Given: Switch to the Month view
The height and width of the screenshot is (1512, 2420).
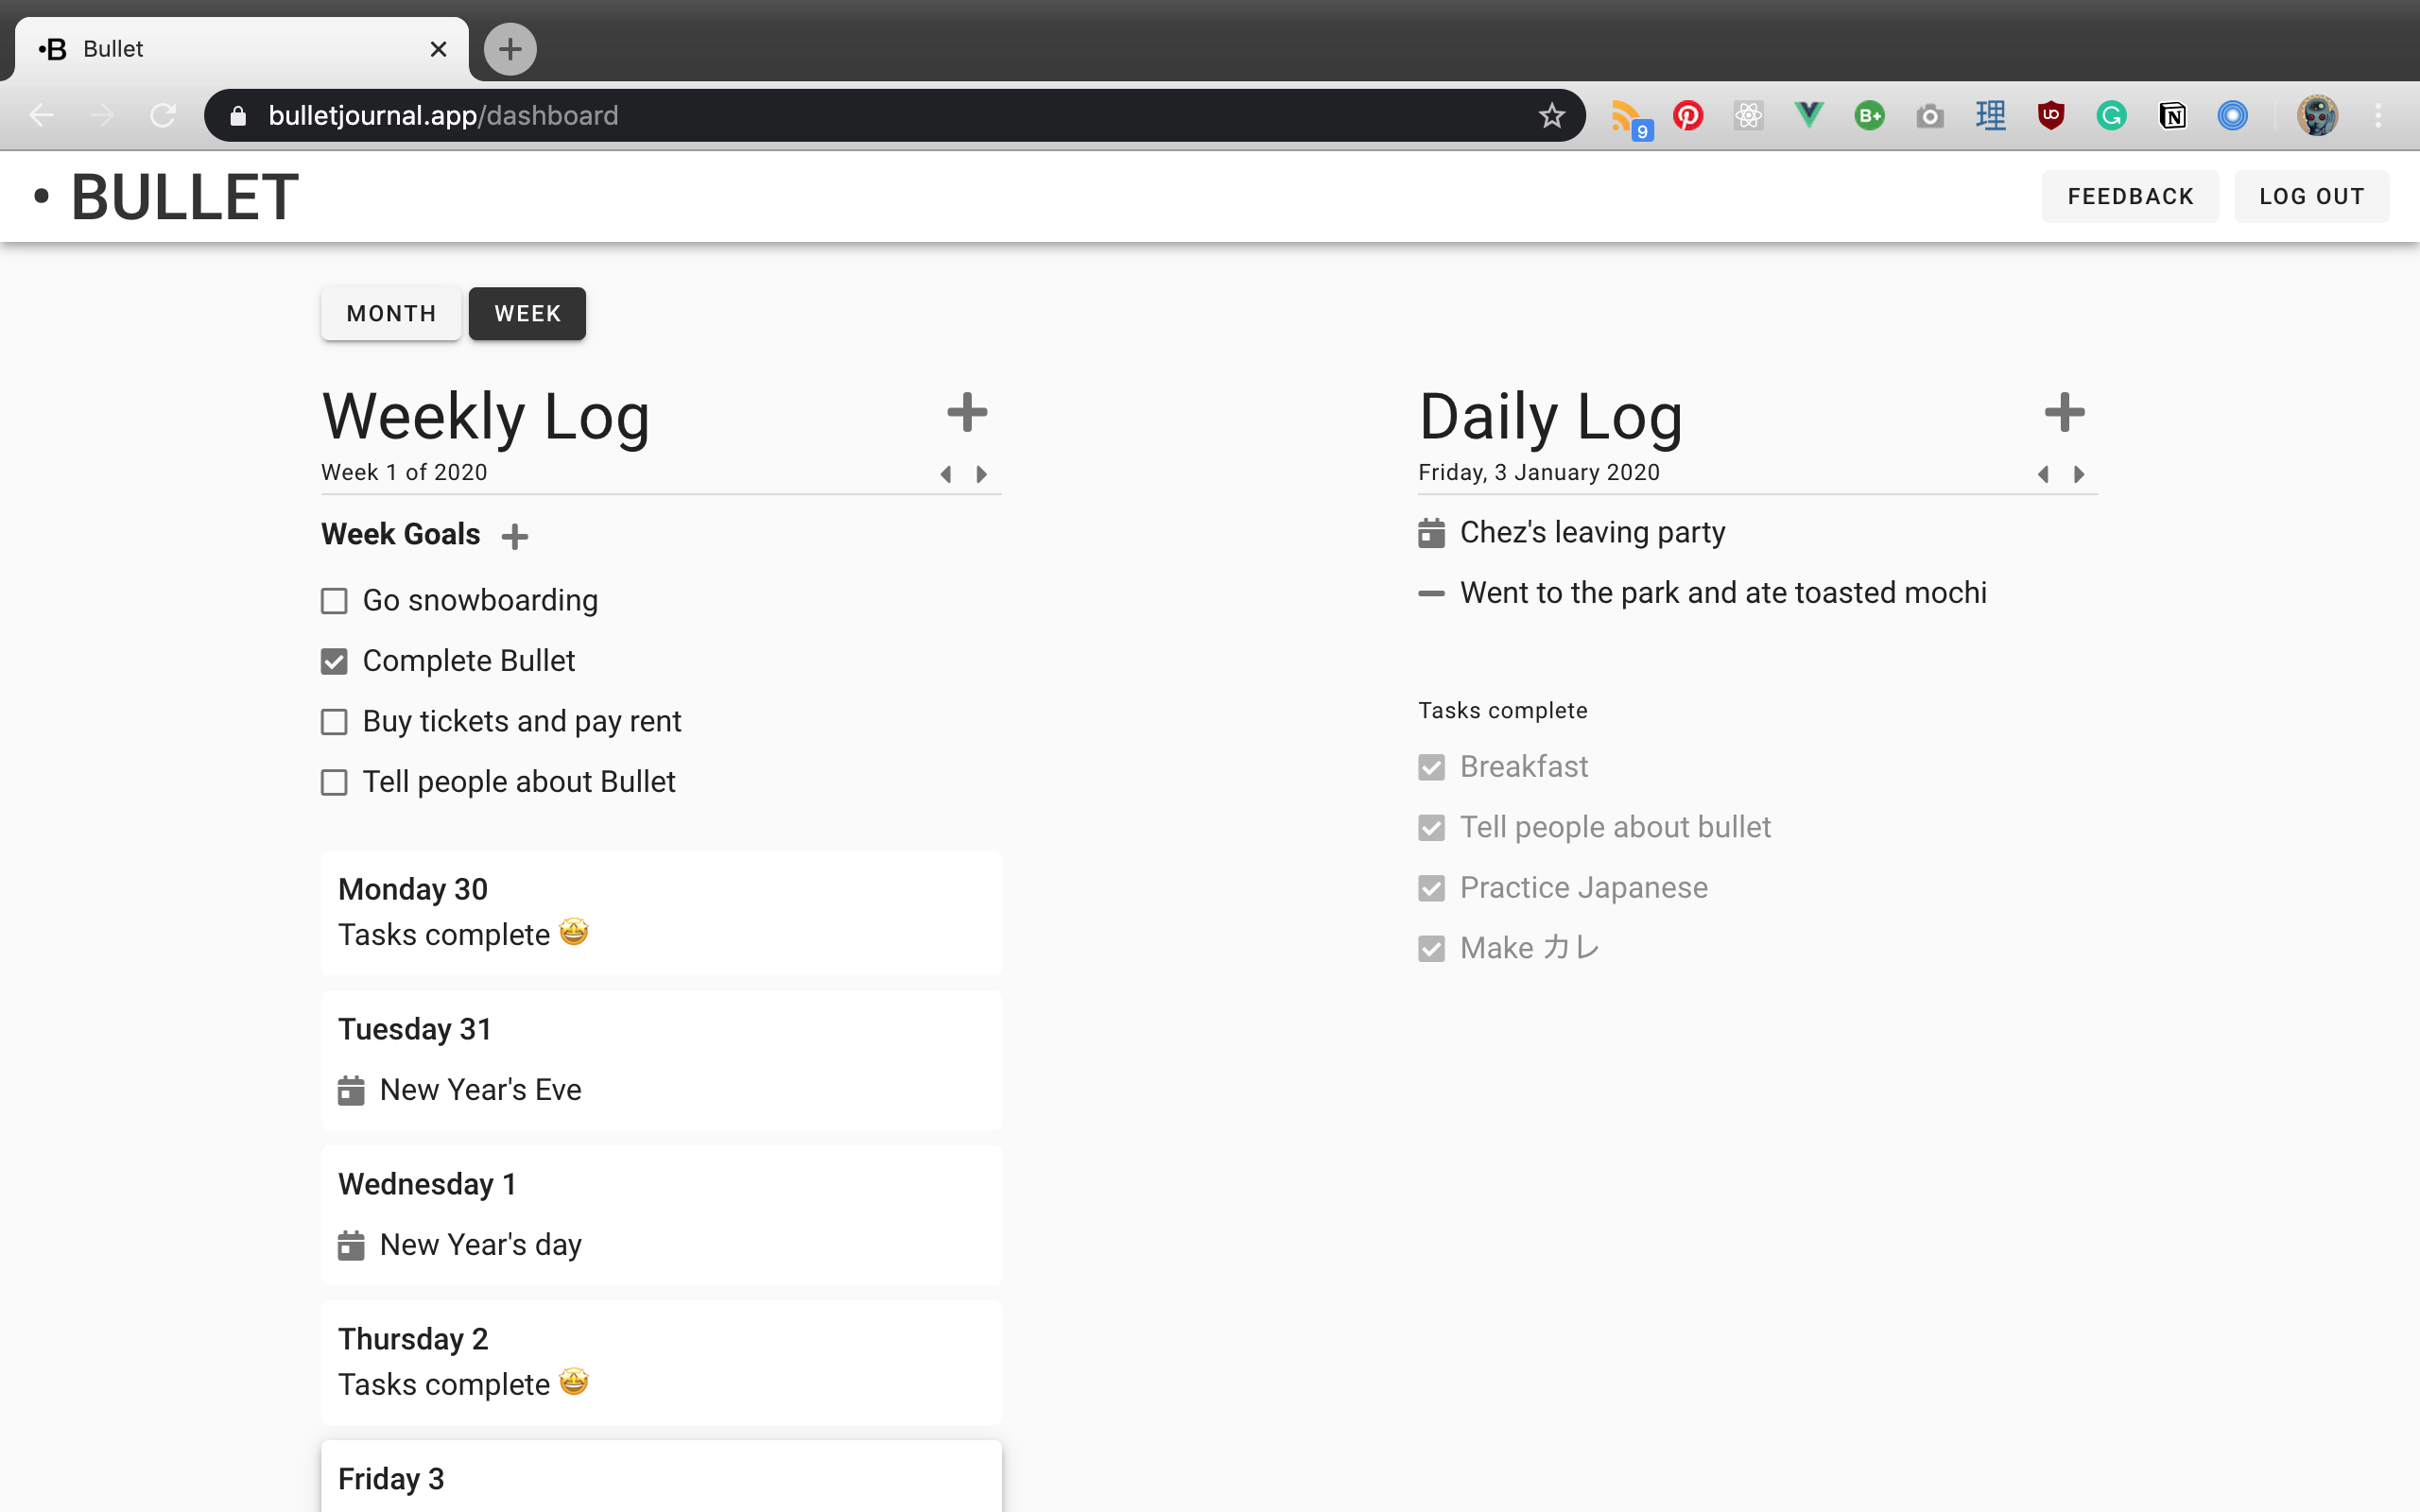Looking at the screenshot, I should pyautogui.click(x=390, y=313).
